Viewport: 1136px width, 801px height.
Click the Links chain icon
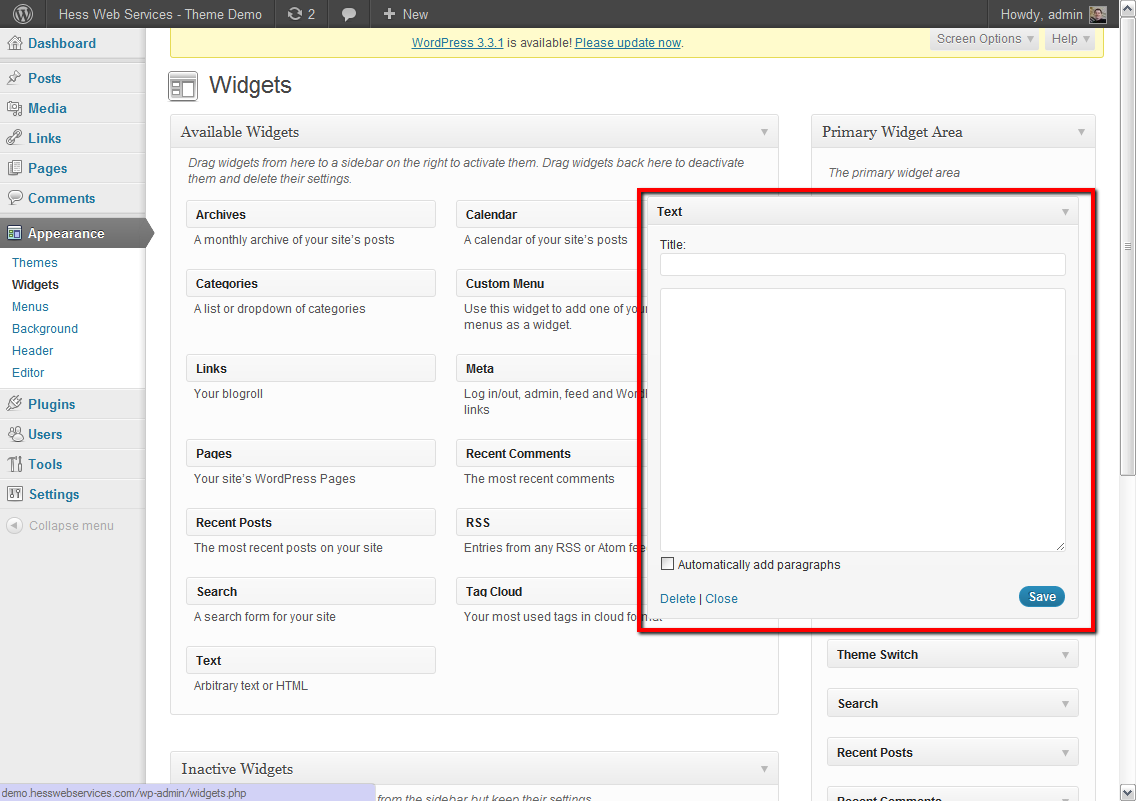[14, 138]
